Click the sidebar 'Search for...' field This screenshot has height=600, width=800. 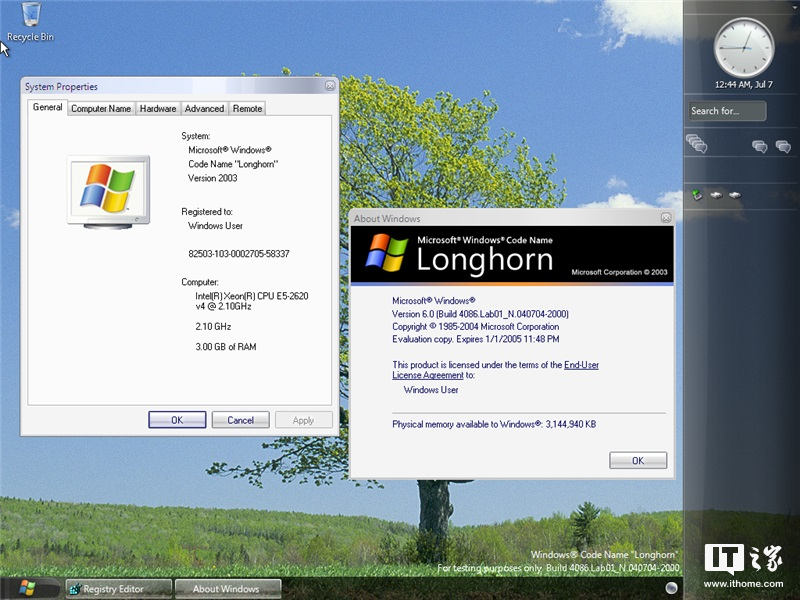(727, 111)
